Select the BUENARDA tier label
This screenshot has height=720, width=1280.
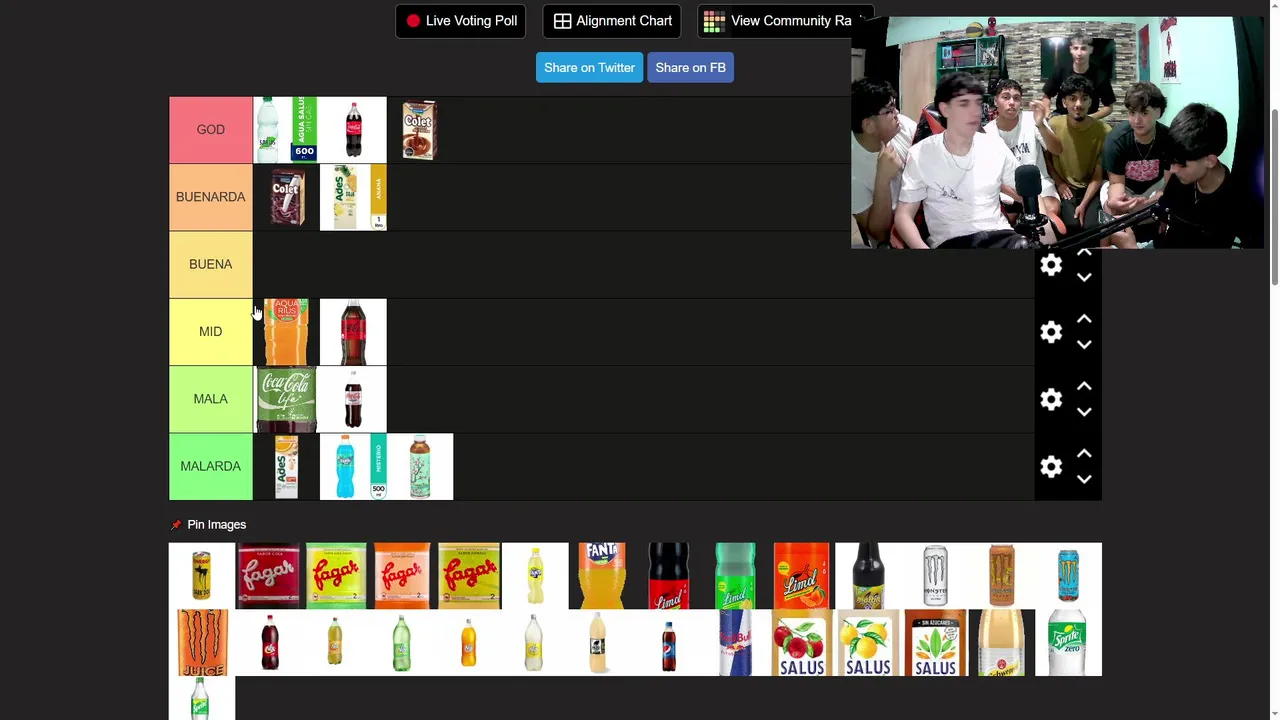tap(211, 197)
